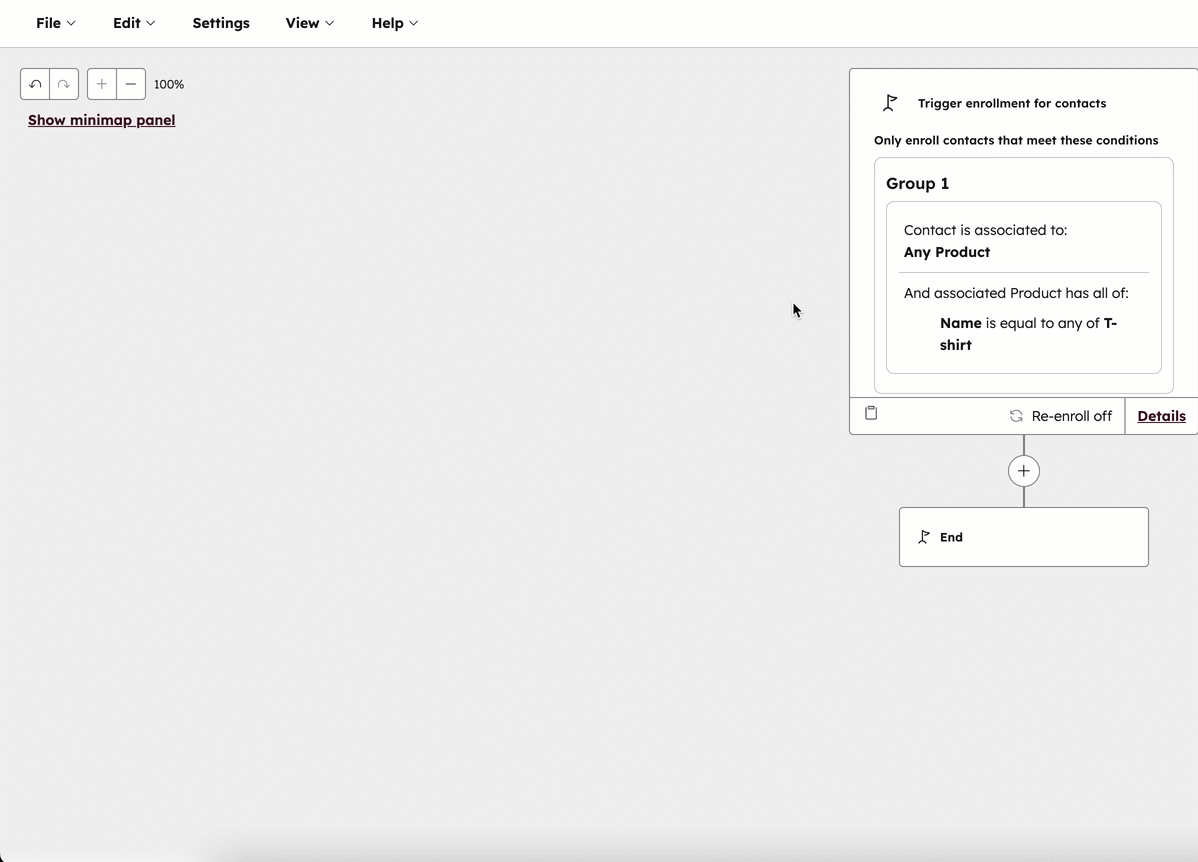1198x862 pixels.
Task: Click the re-enroll sync icon
Action: coord(1016,415)
